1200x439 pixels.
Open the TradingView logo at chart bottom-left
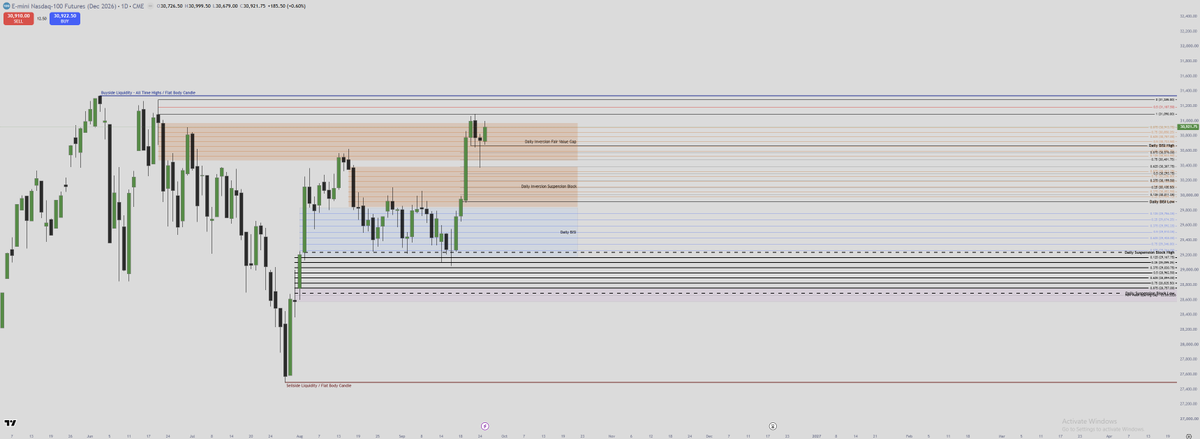tap(11, 424)
